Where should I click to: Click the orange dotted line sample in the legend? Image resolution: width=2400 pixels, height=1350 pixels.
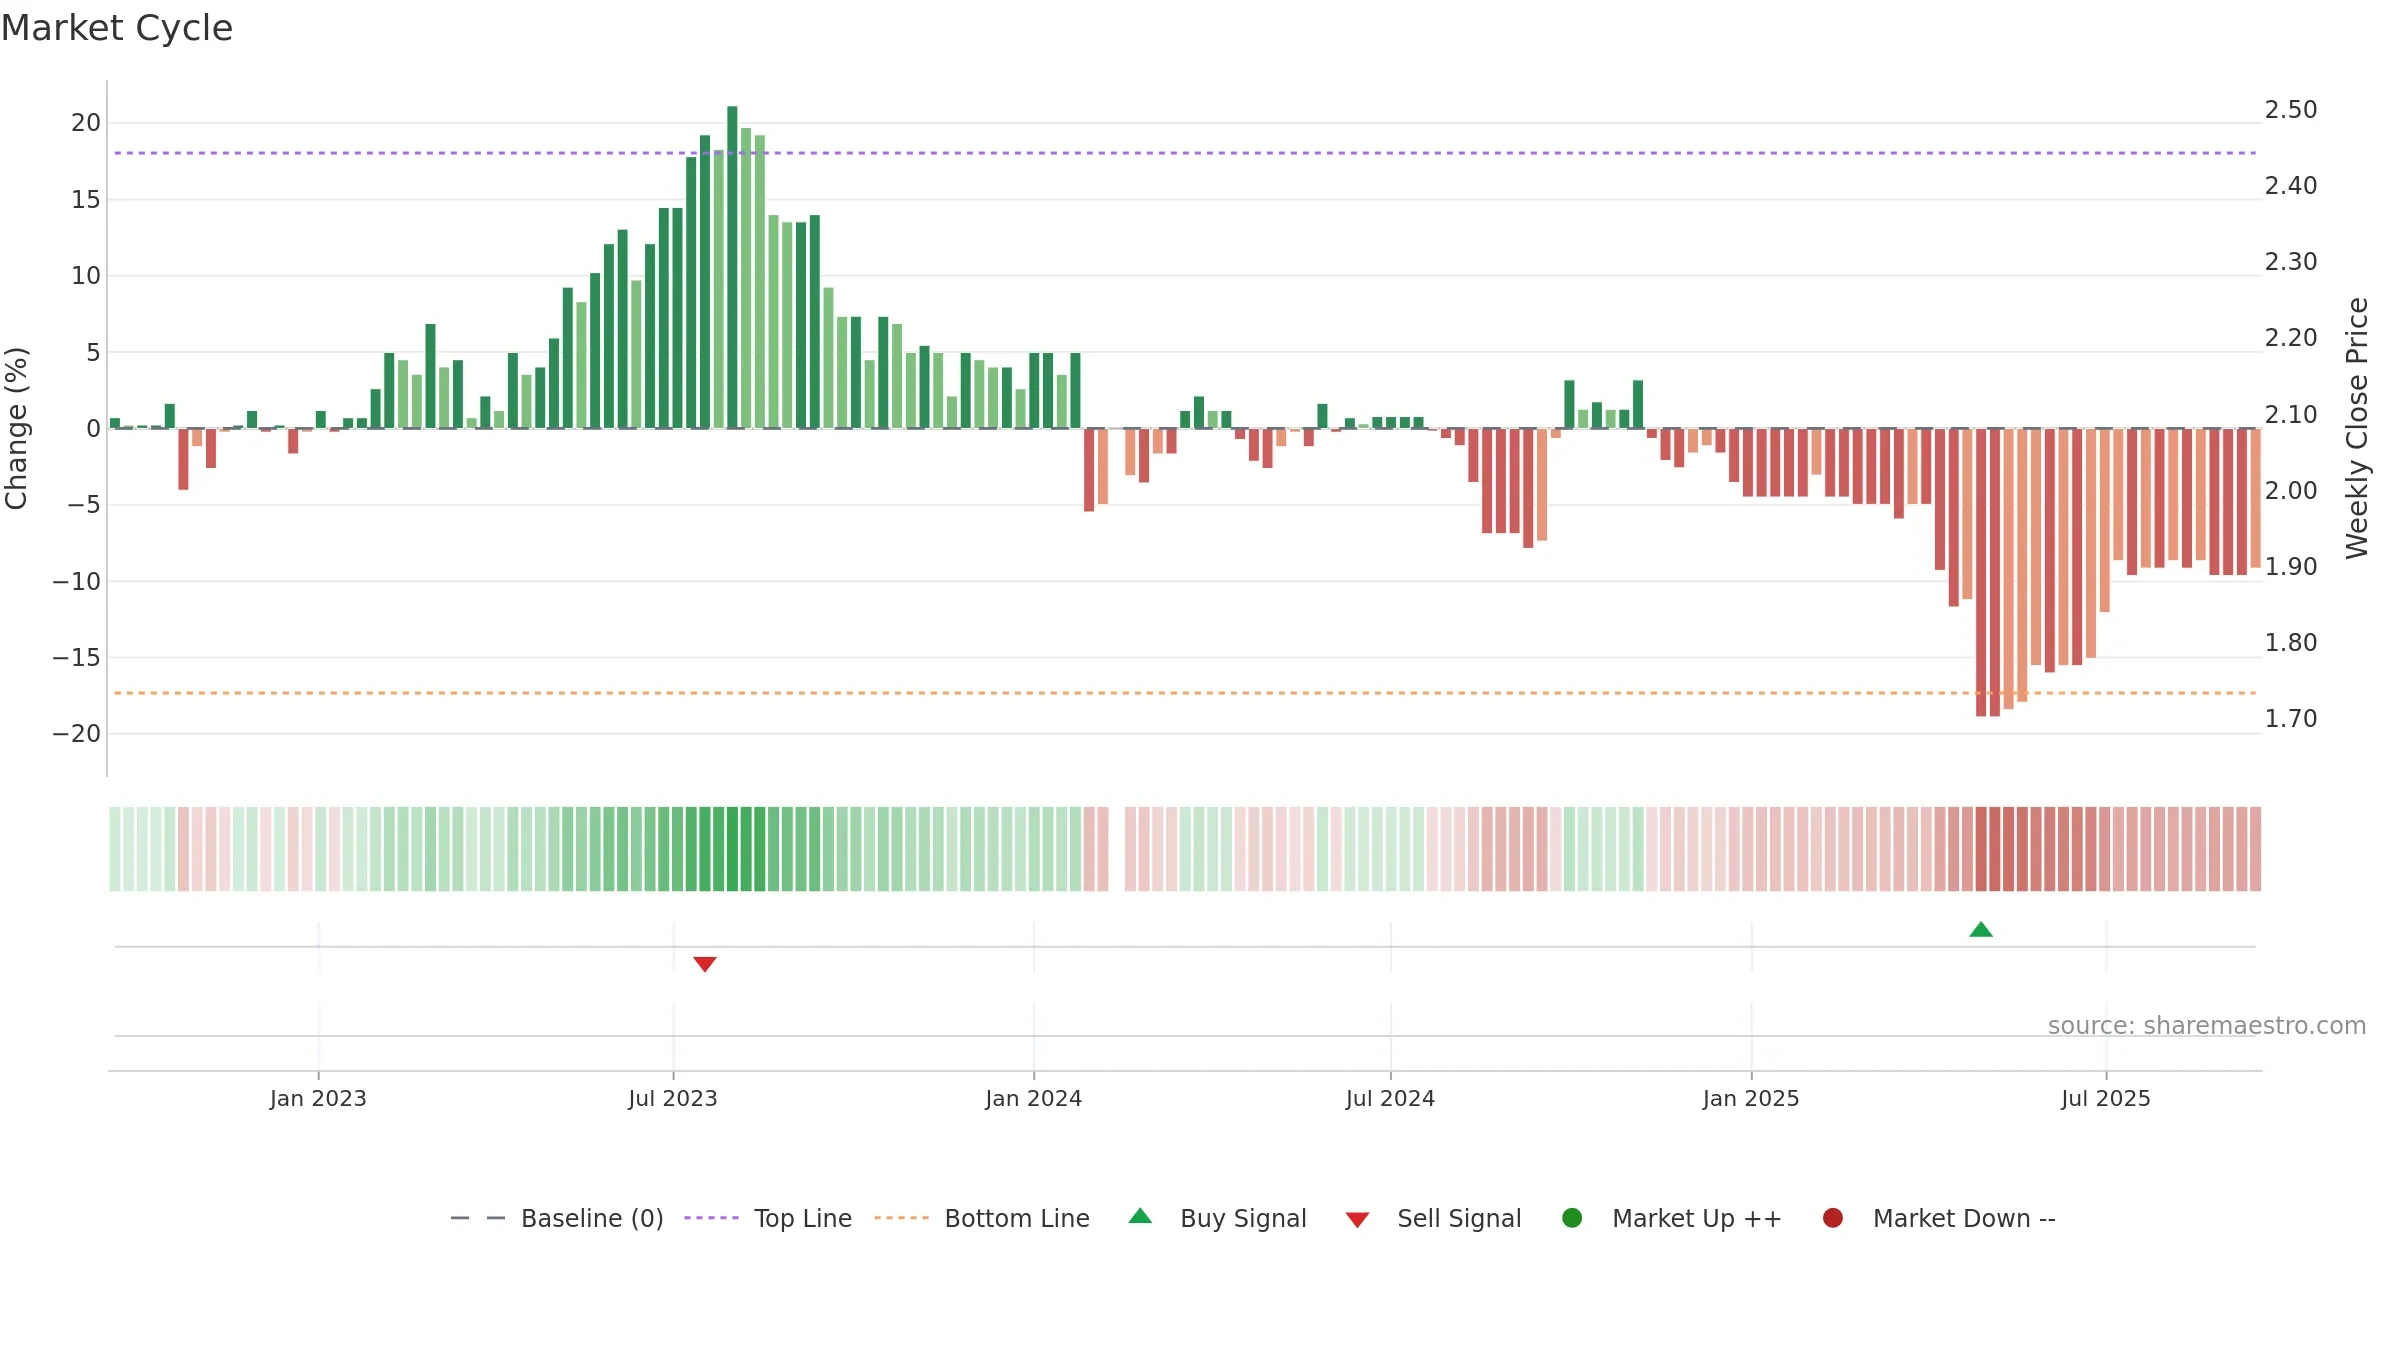(x=901, y=1218)
